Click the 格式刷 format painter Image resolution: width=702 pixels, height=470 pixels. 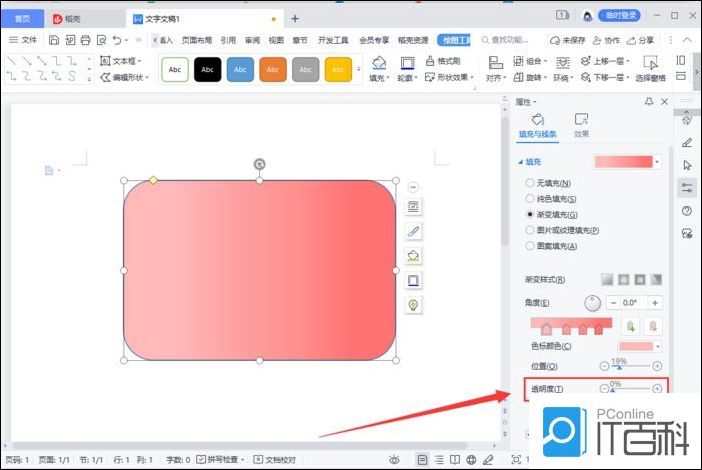442,61
